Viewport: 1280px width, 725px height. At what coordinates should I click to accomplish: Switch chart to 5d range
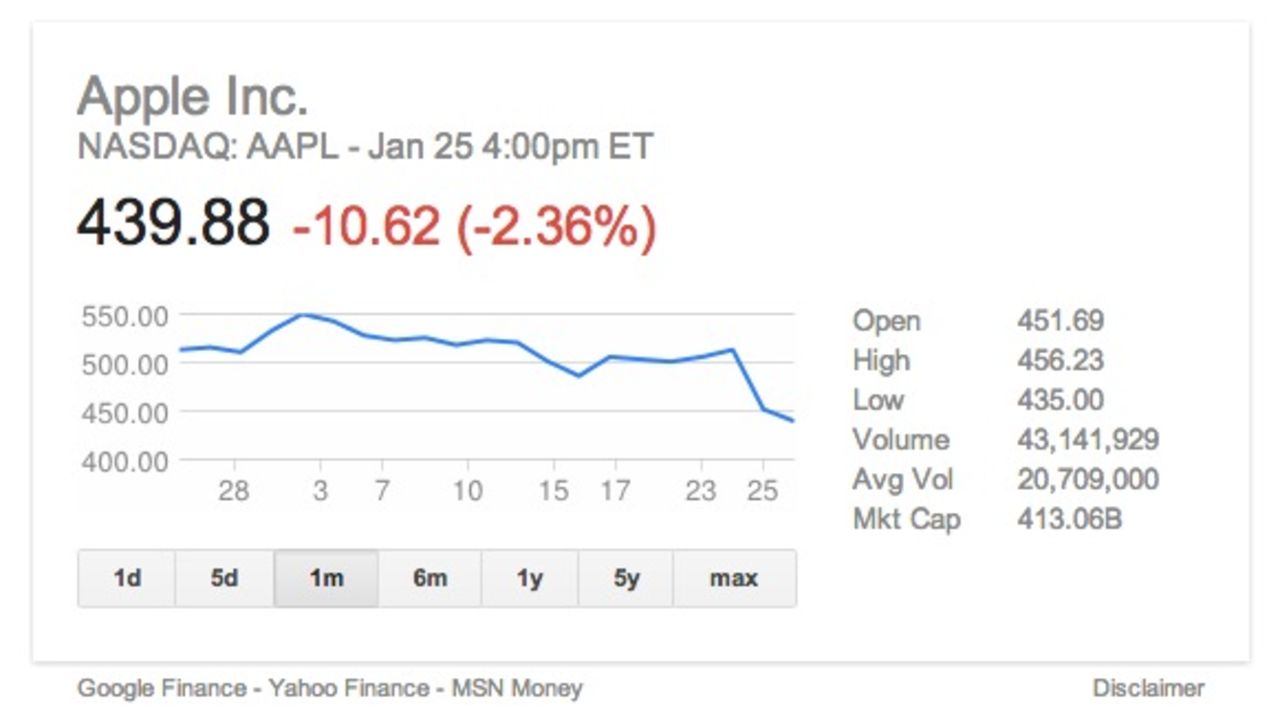point(225,578)
